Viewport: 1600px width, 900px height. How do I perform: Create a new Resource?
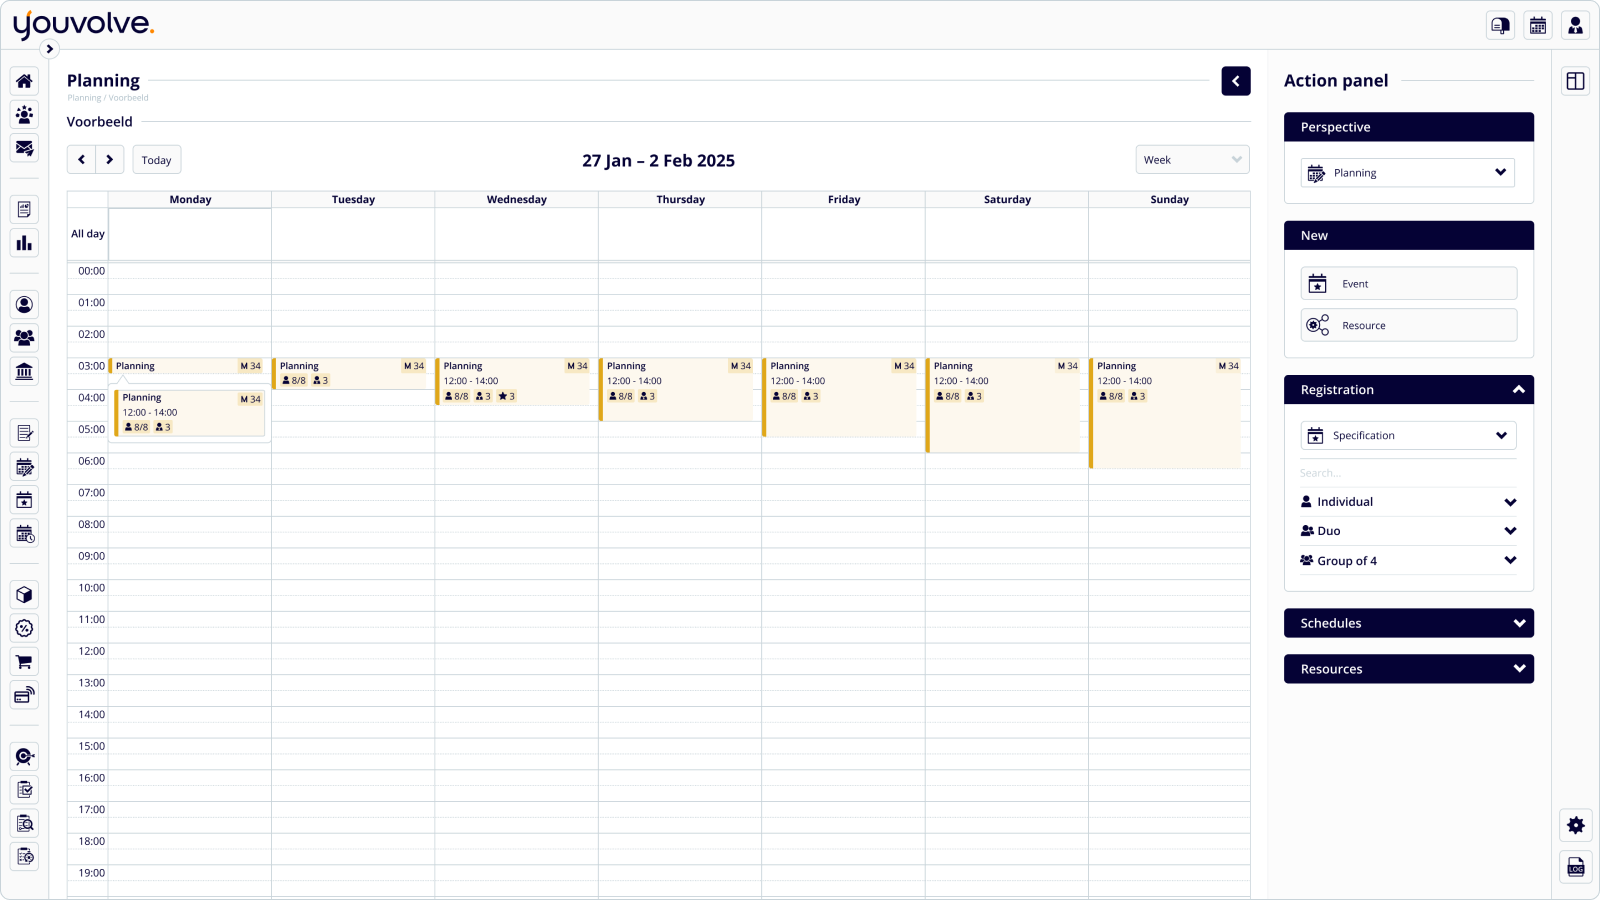click(1408, 326)
